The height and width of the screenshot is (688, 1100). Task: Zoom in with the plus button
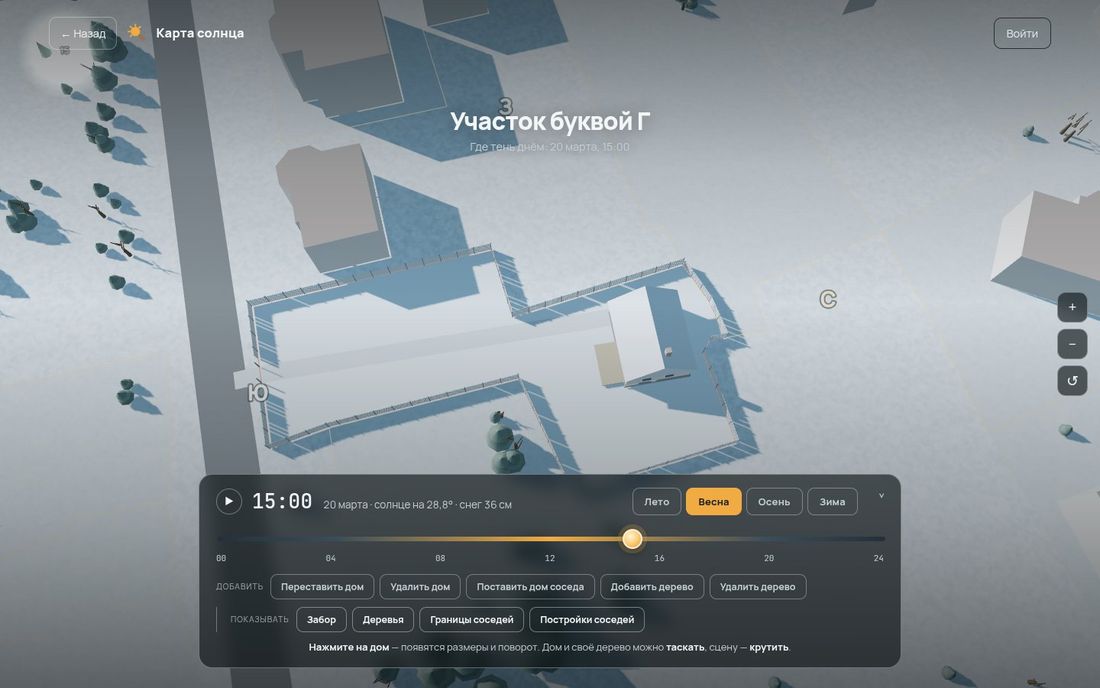click(x=1072, y=307)
